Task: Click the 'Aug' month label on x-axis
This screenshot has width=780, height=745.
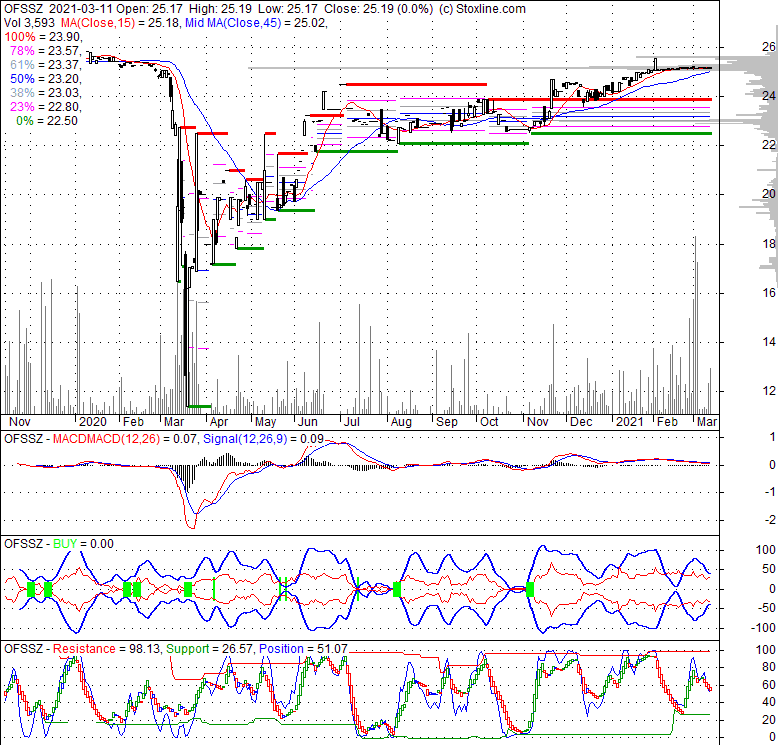Action: (x=401, y=422)
